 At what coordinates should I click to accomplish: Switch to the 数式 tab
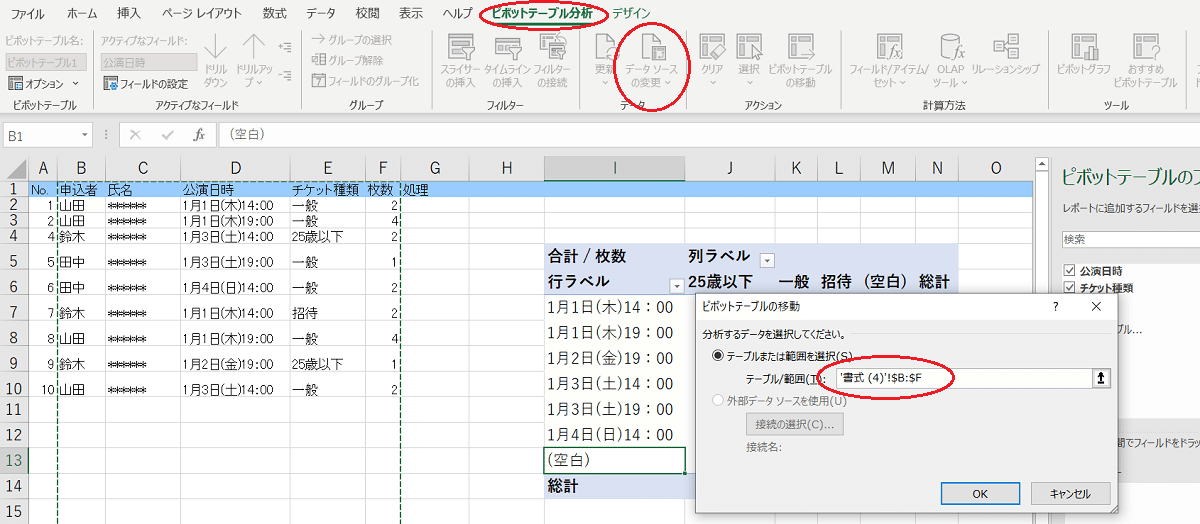click(x=274, y=14)
